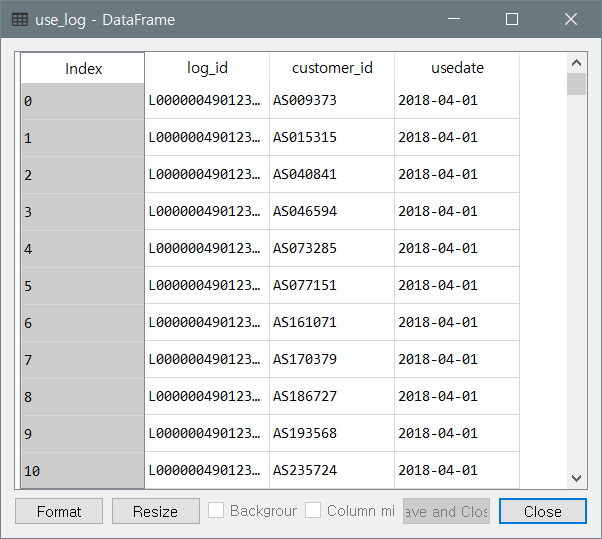The image size is (602, 539).
Task: Select customer_id cell AS077151
Action: (332, 285)
